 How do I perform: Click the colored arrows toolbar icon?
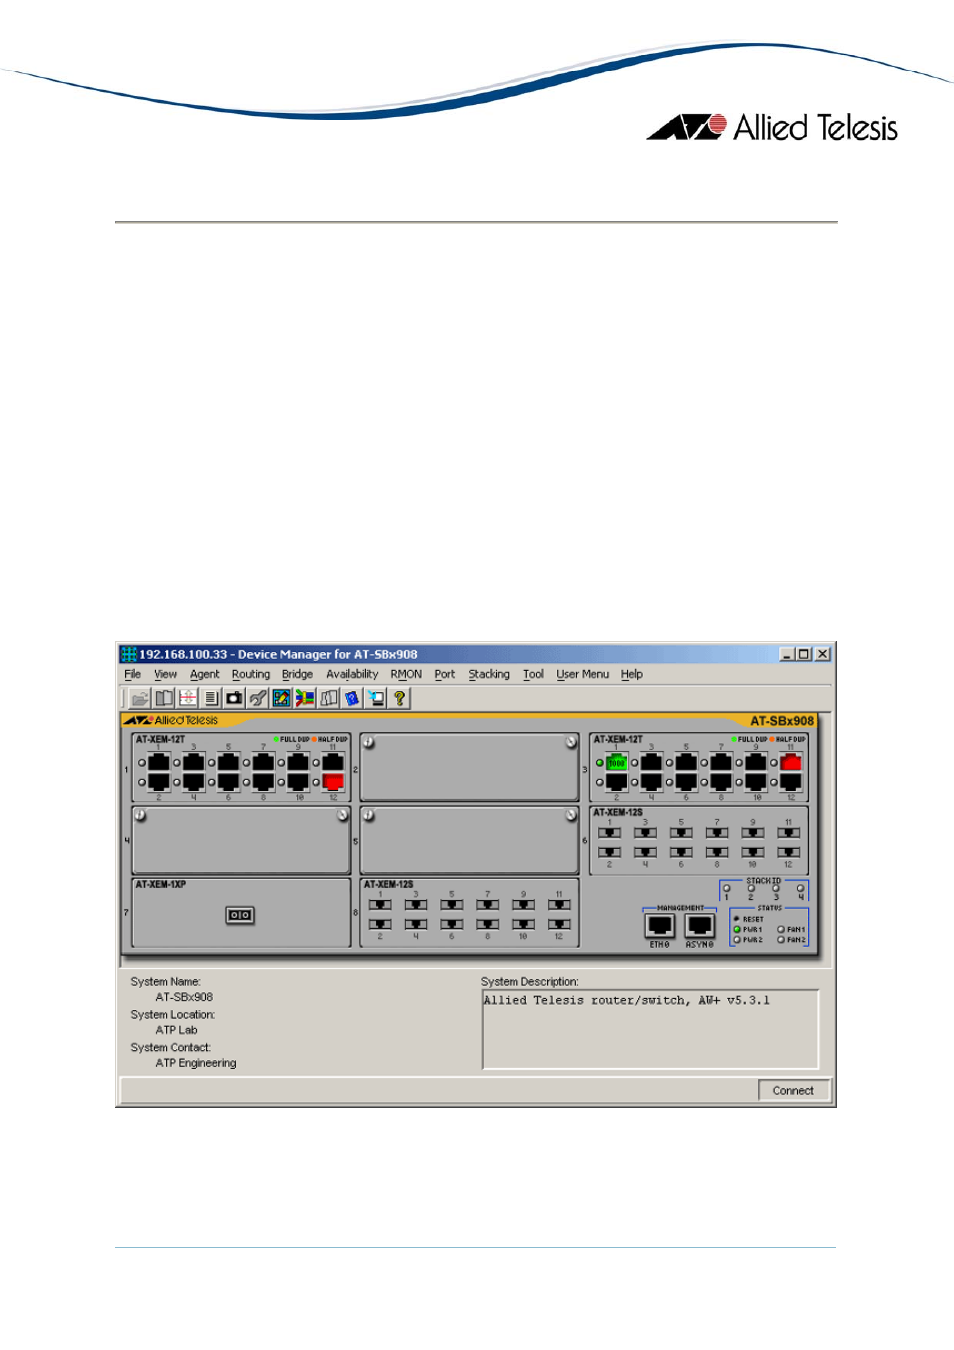tap(305, 698)
